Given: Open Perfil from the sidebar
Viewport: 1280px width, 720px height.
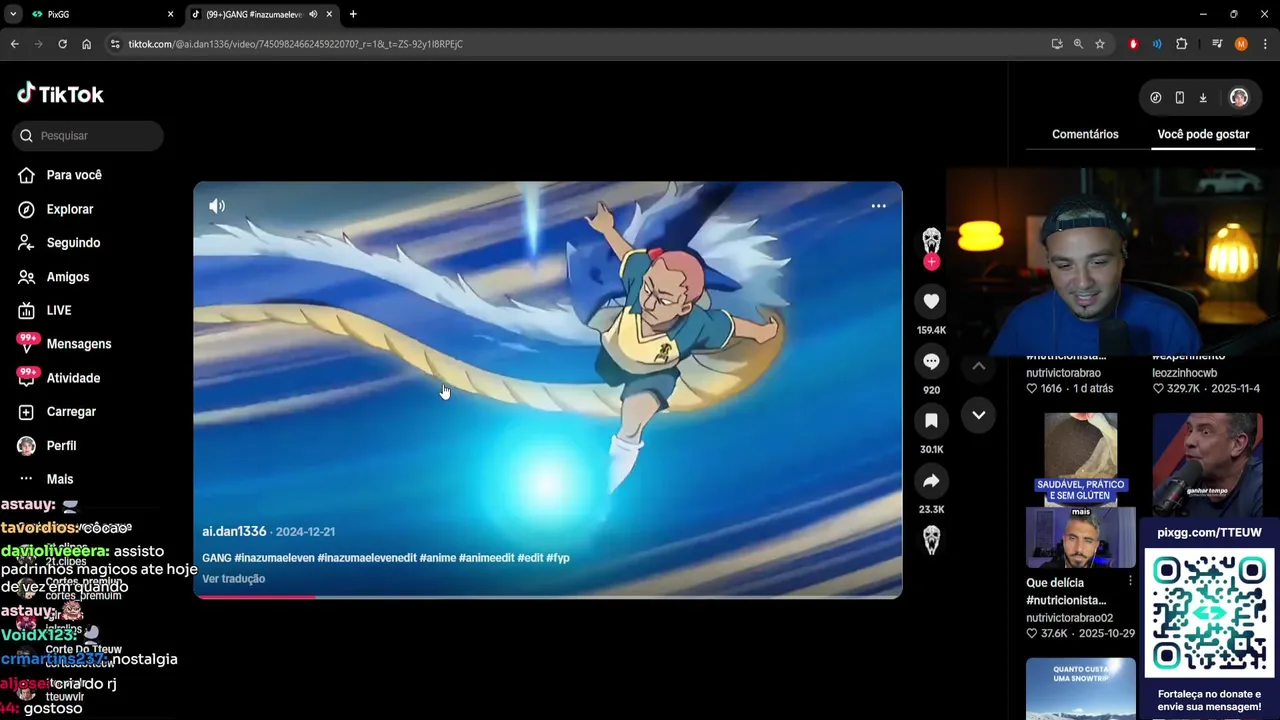Looking at the screenshot, I should 47,446.
